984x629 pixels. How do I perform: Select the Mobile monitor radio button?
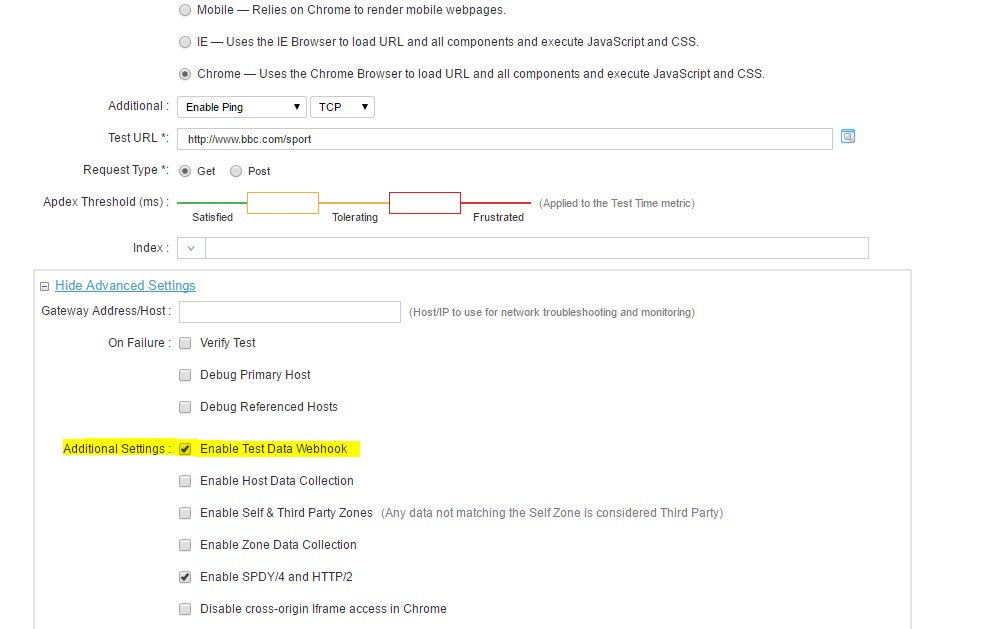184,10
